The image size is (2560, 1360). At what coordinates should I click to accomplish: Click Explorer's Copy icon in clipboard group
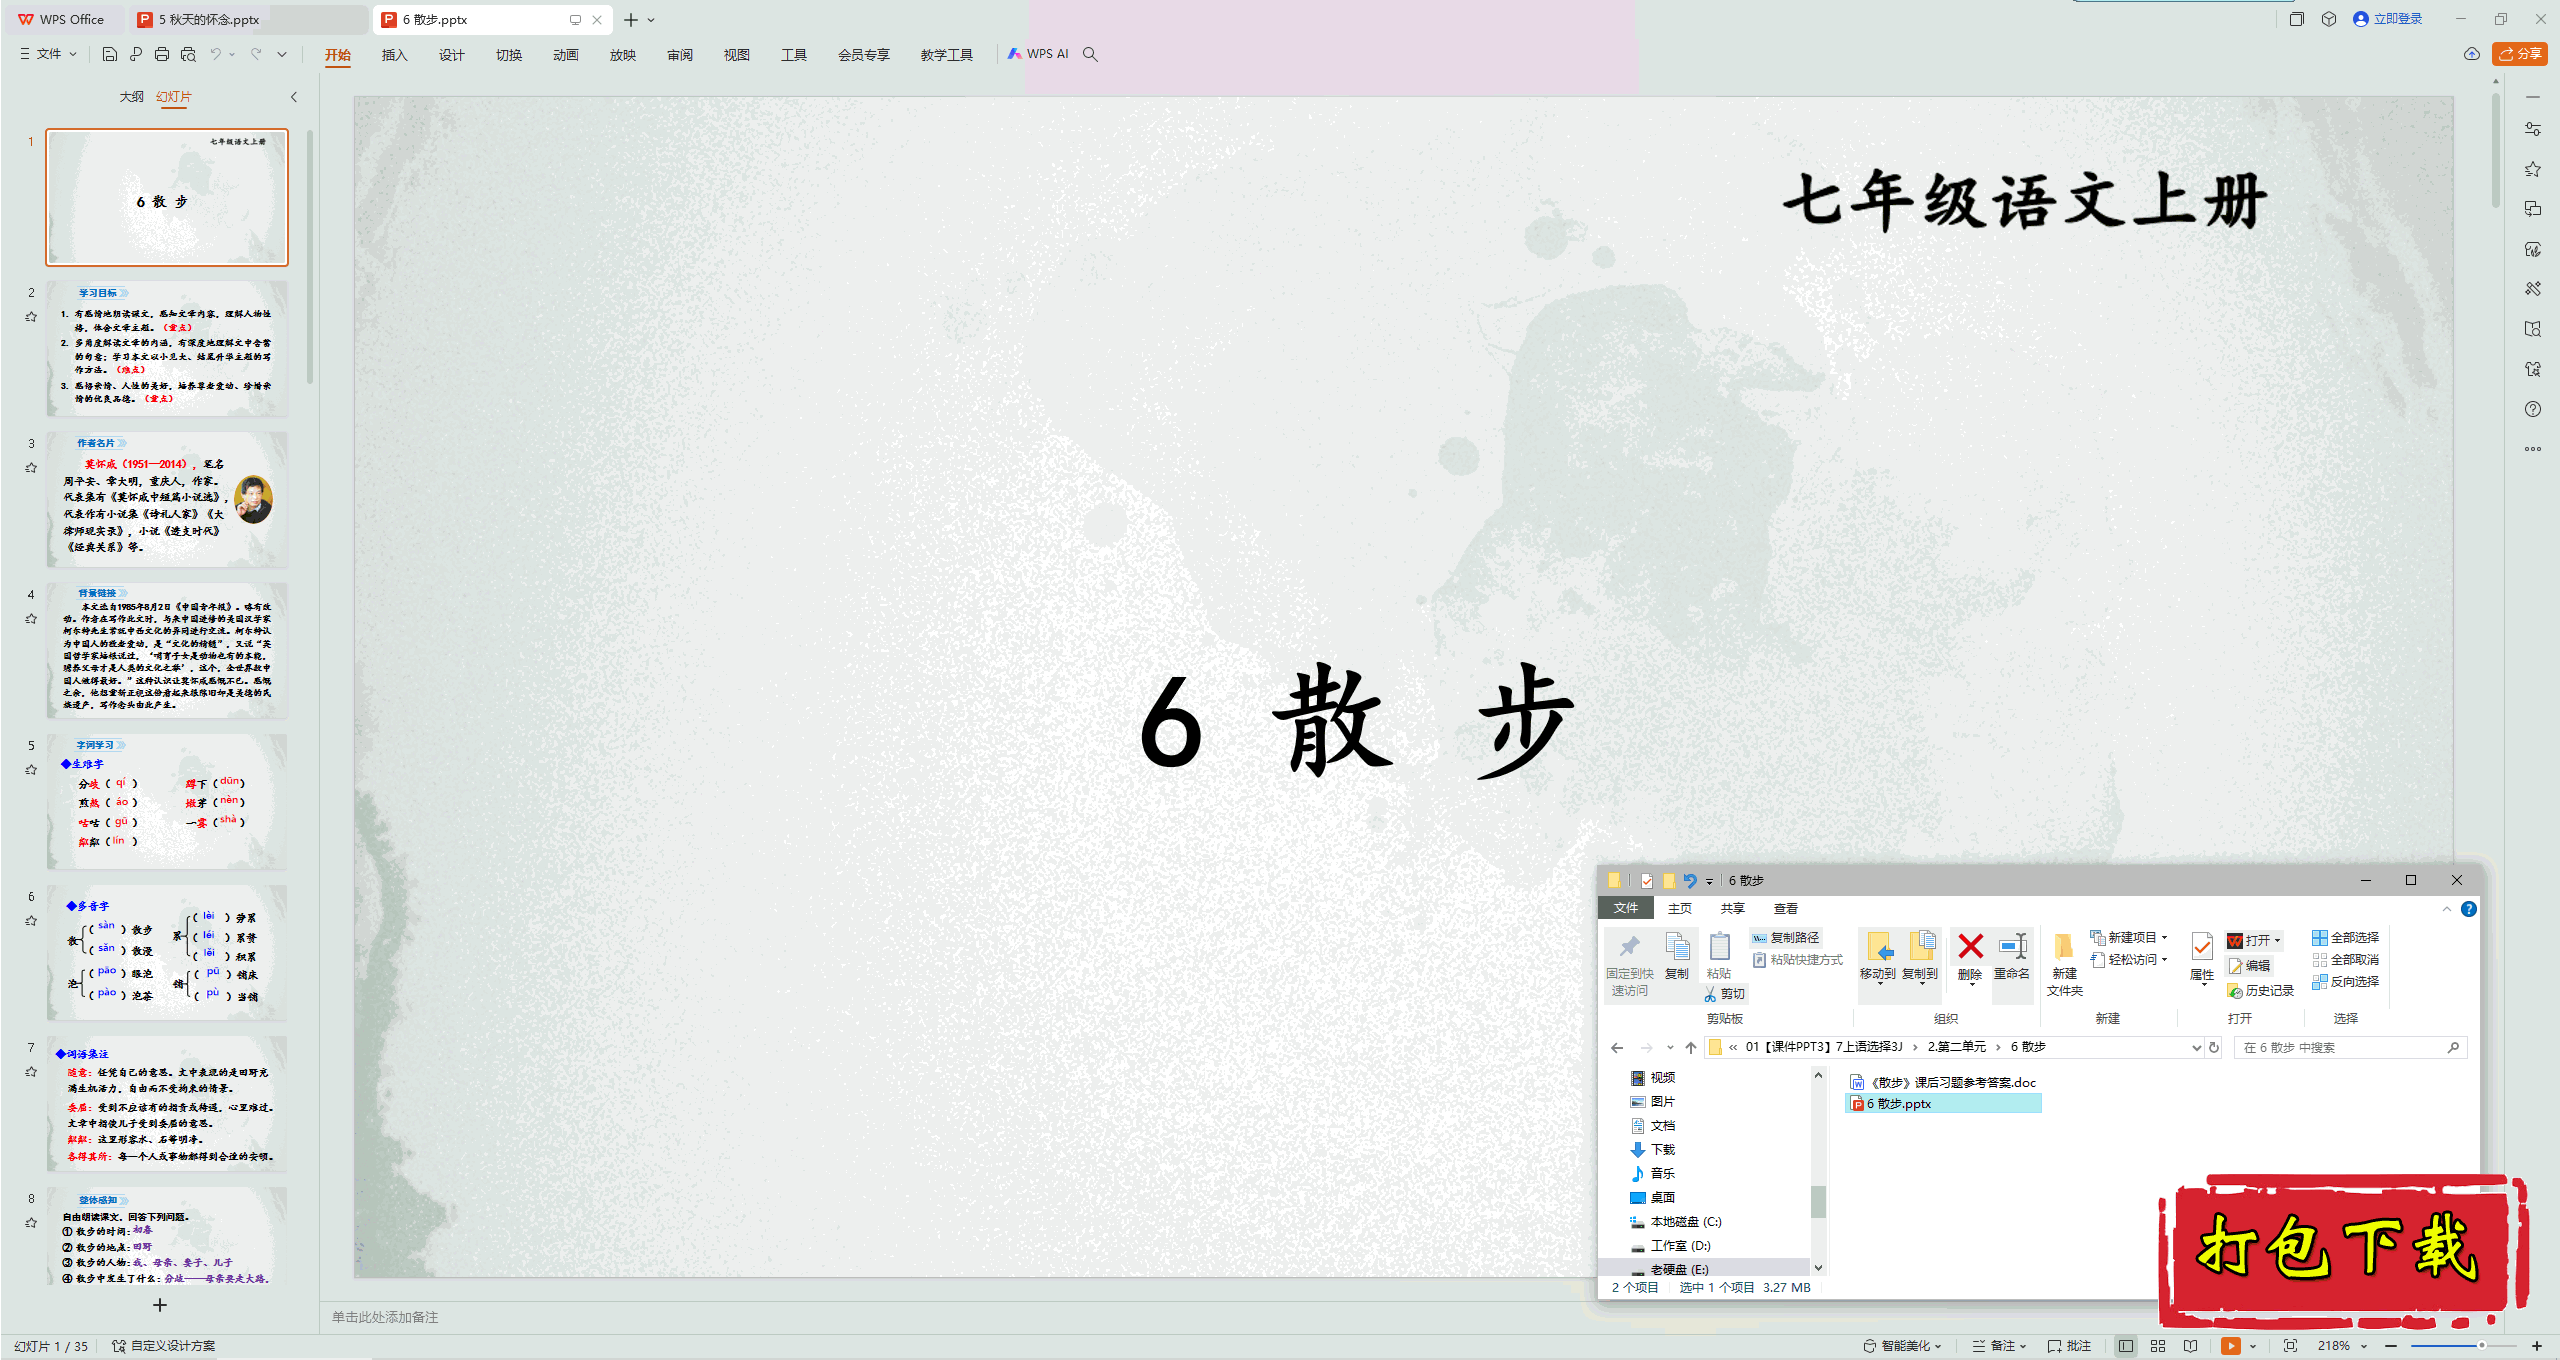click(1677, 947)
